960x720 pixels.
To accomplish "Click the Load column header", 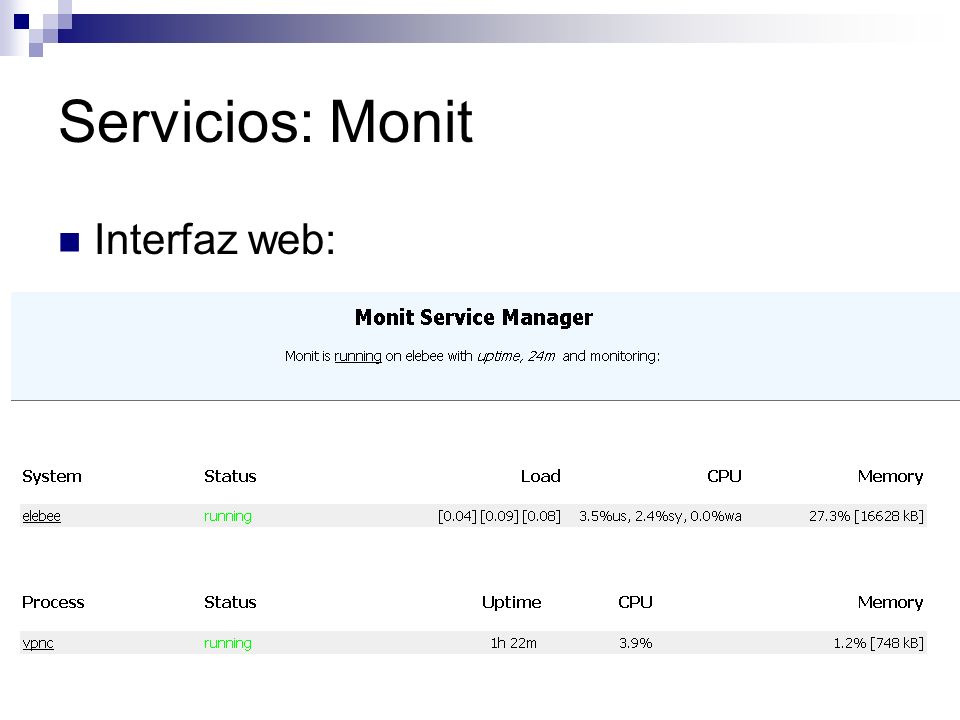I will coord(541,476).
